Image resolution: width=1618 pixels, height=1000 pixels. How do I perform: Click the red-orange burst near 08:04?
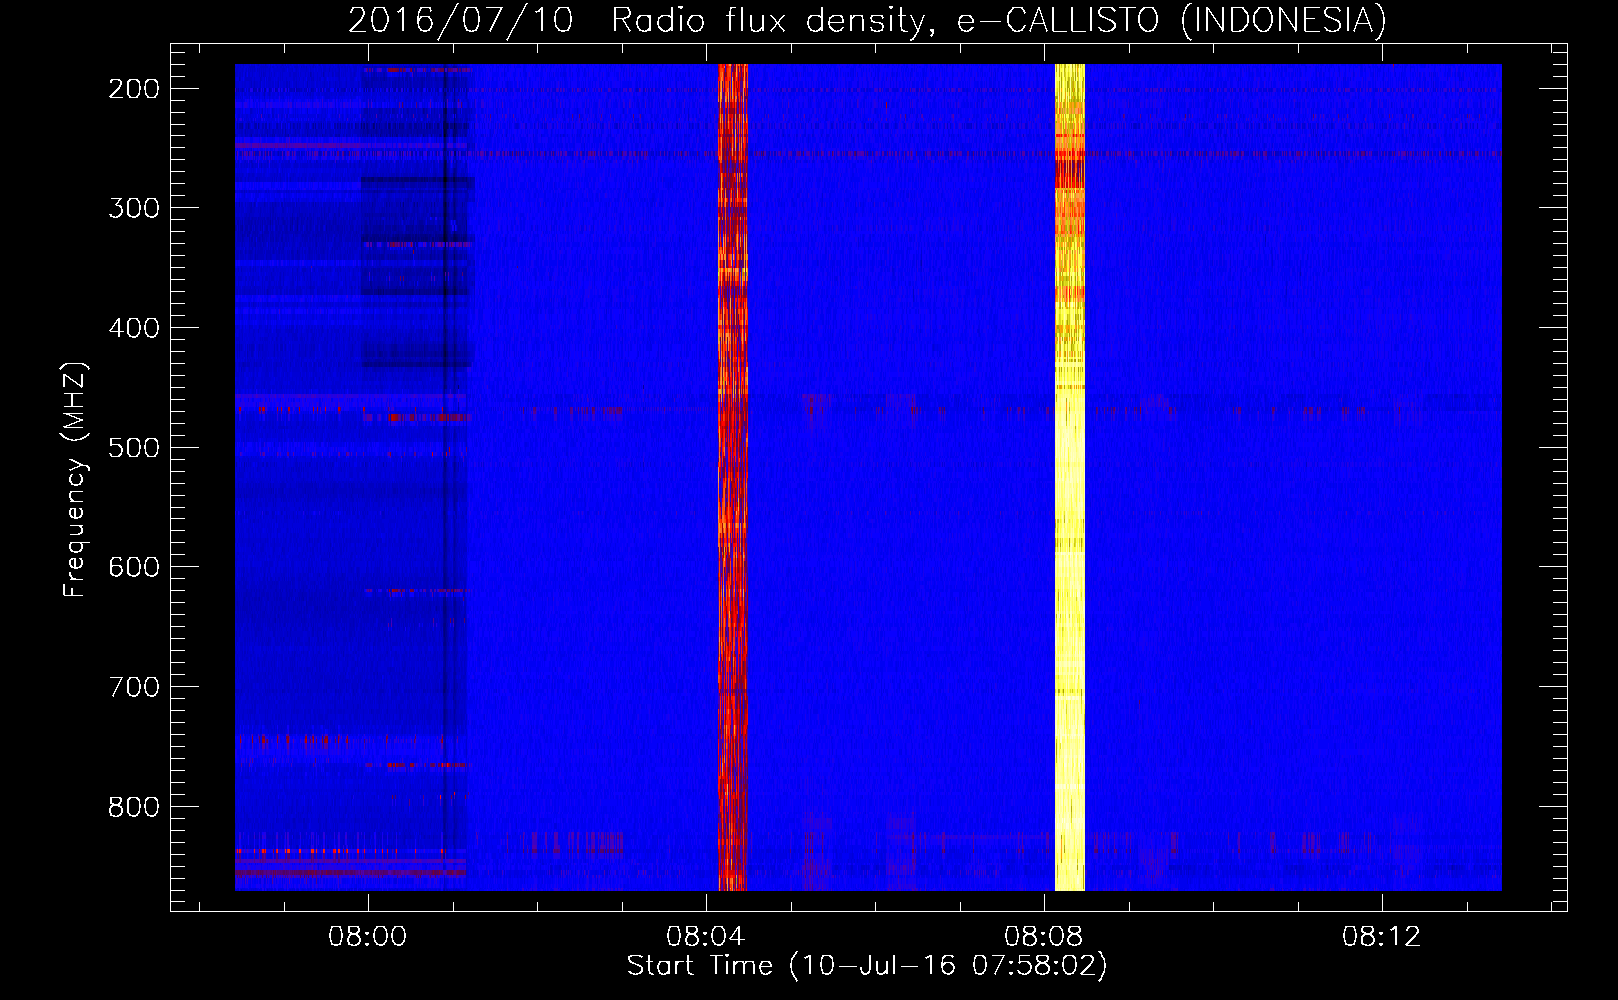tap(733, 477)
